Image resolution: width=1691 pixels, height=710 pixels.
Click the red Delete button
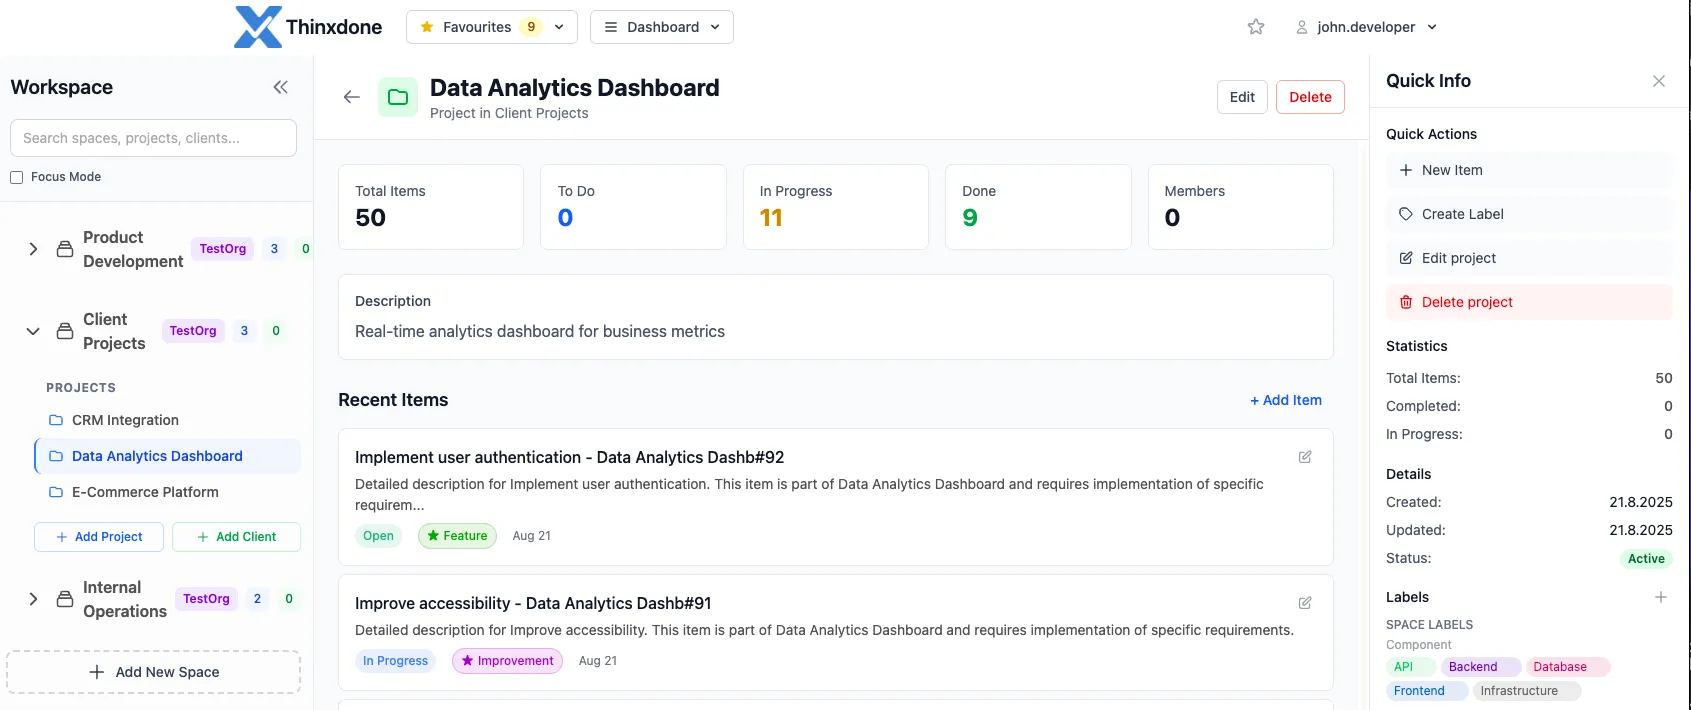1310,97
